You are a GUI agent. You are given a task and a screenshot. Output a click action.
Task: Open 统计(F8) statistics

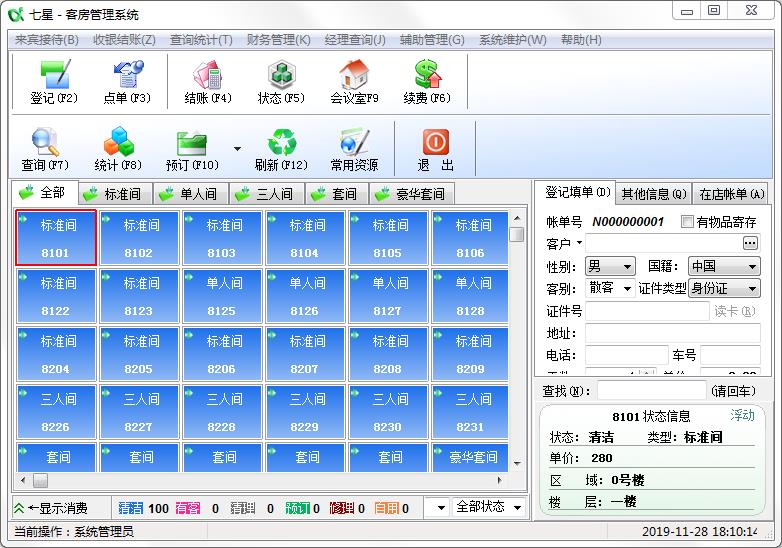tap(118, 149)
